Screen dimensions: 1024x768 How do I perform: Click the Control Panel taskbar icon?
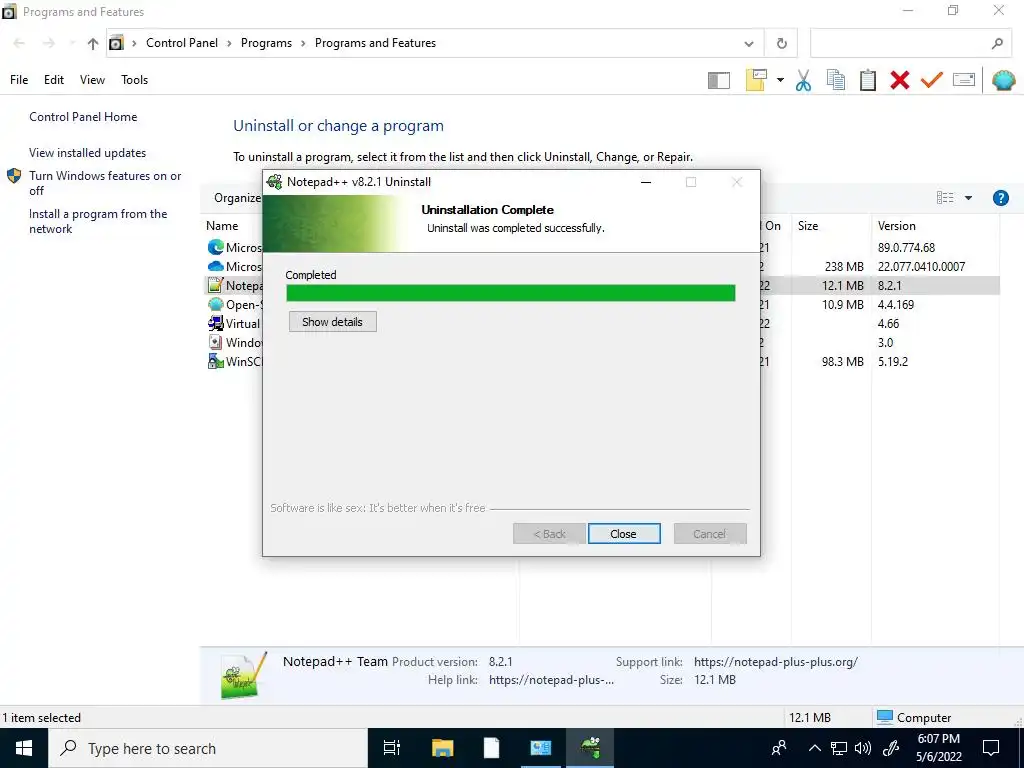click(541, 748)
